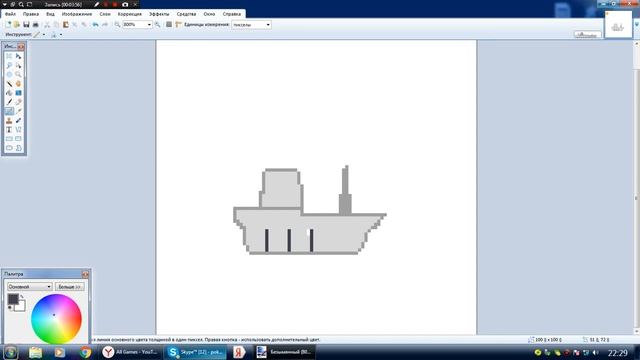Click the Zoom Out magnifier icon
Screen dimensions: 640x360
(117, 25)
